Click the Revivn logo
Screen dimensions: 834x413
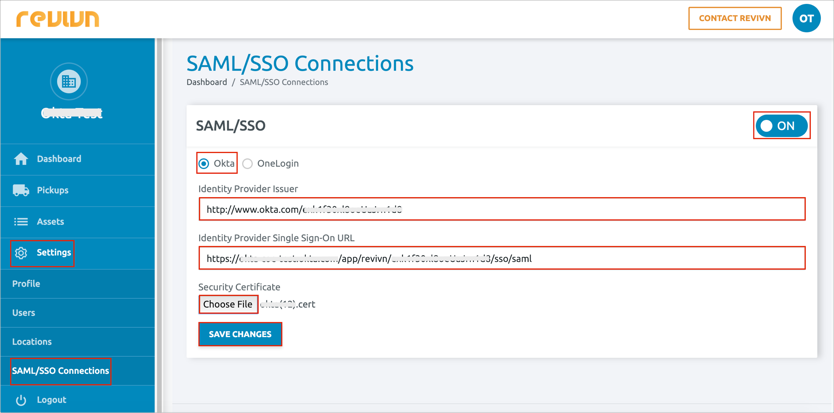coord(57,18)
